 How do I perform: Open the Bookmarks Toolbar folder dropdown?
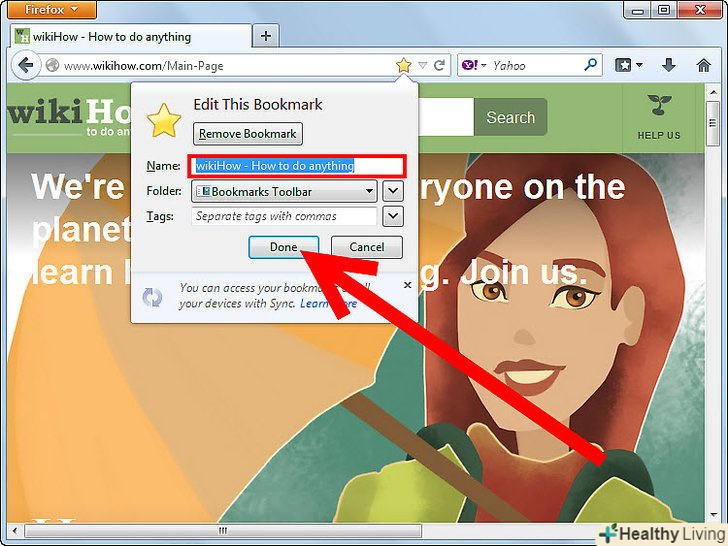(284, 191)
